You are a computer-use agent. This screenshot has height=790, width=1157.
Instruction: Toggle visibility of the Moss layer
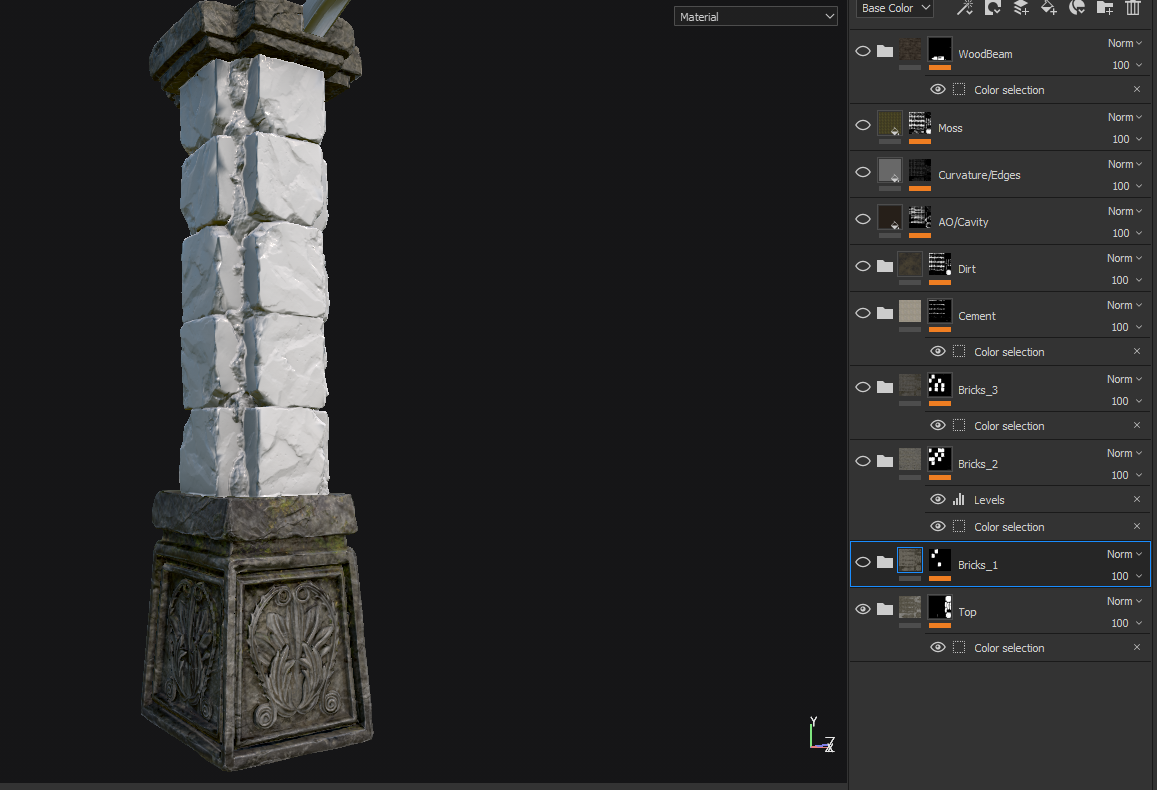pos(863,125)
